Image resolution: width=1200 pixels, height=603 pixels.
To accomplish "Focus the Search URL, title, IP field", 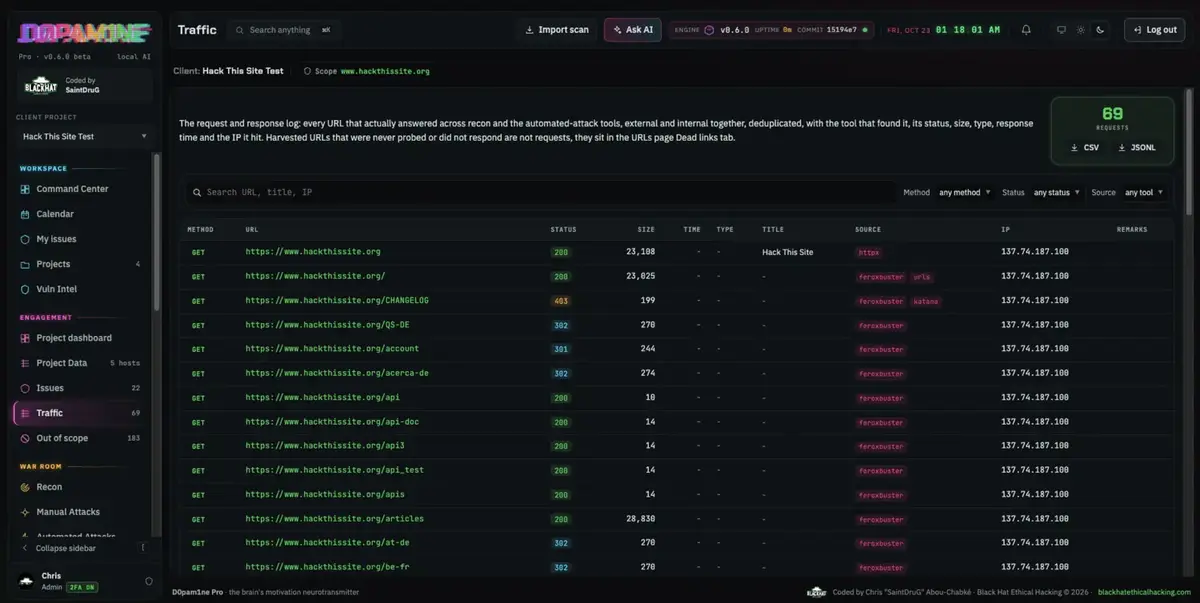I will point(540,192).
